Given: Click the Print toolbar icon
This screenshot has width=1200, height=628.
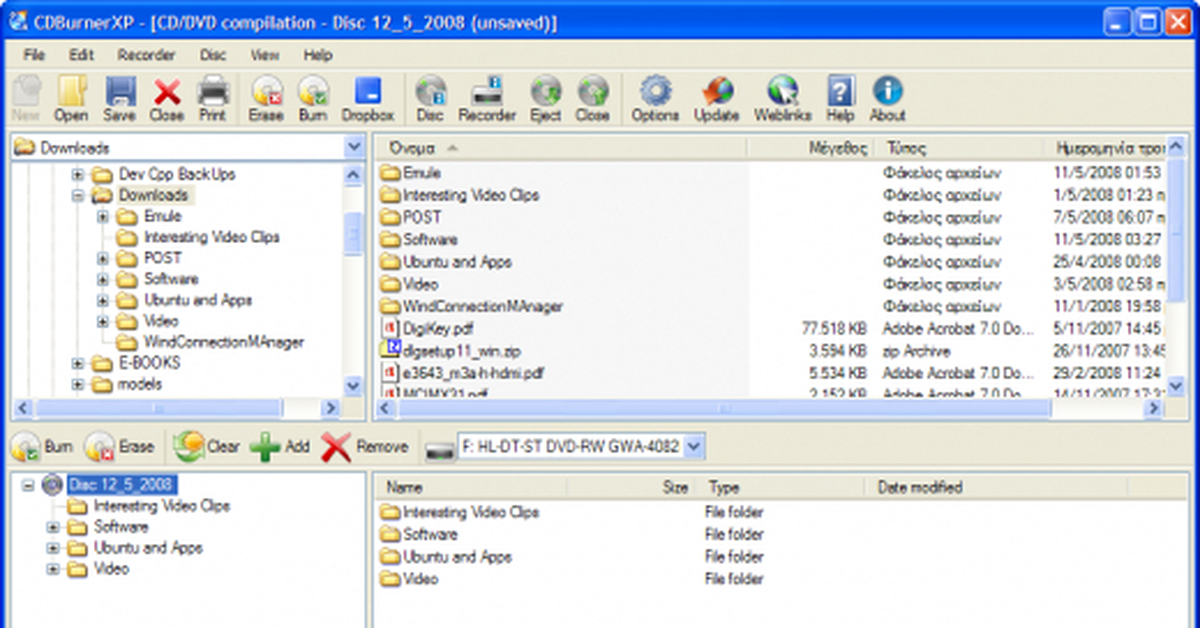Looking at the screenshot, I should point(212,99).
